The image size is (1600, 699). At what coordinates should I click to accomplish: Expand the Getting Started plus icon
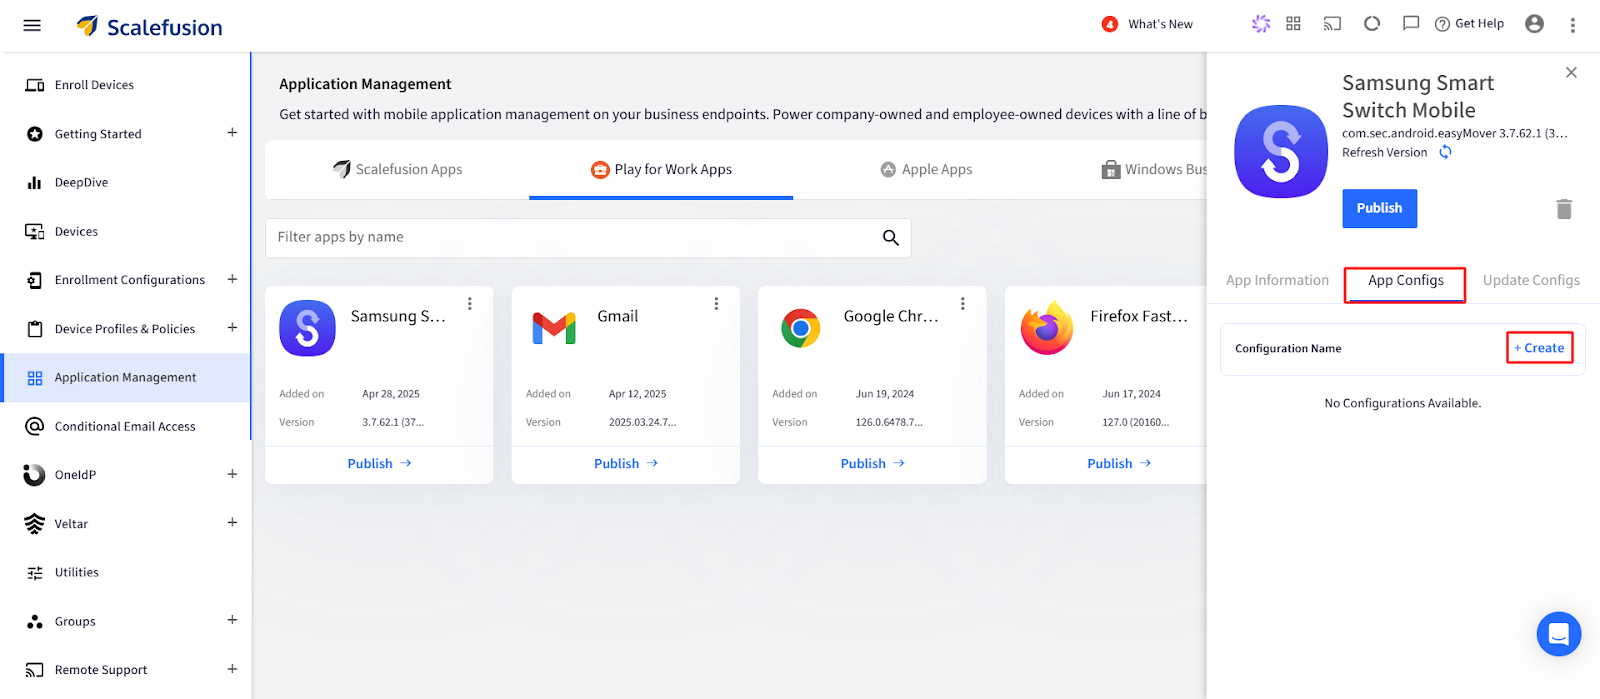pos(232,132)
